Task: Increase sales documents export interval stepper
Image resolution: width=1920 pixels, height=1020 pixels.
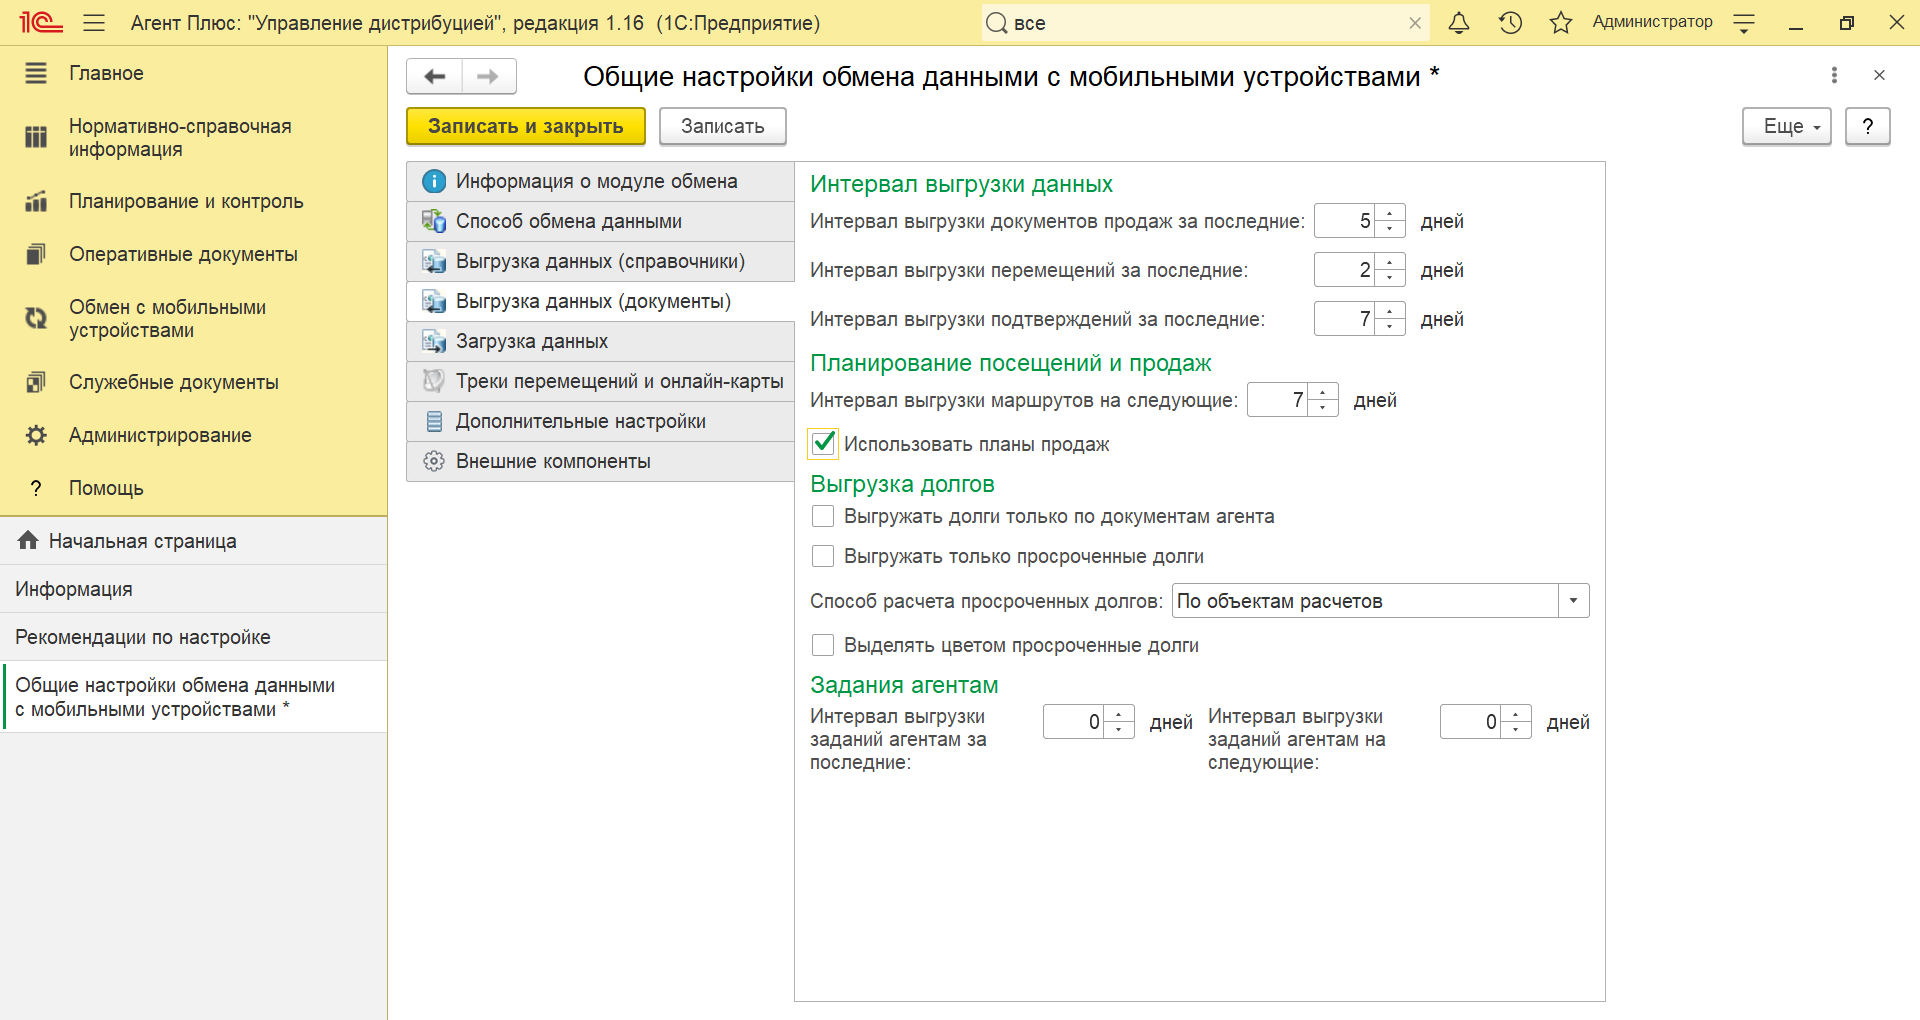Action: [1390, 213]
